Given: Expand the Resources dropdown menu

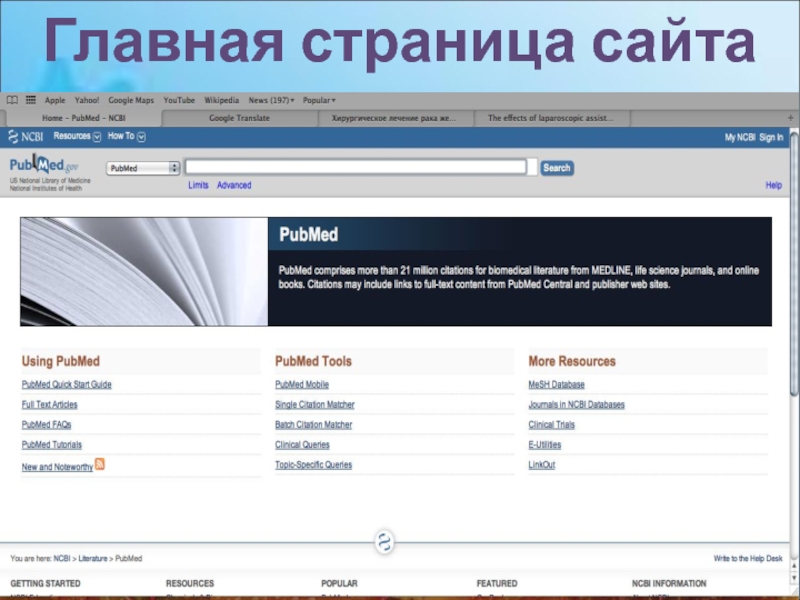Looking at the screenshot, I should tap(77, 136).
